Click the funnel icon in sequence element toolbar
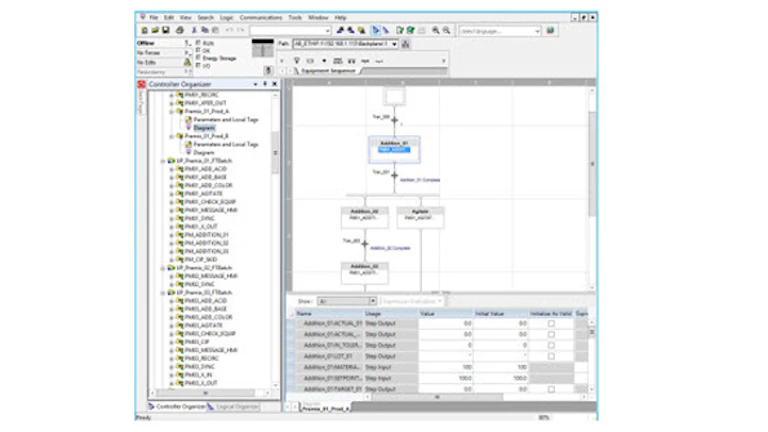The image size is (768, 432). click(x=296, y=61)
